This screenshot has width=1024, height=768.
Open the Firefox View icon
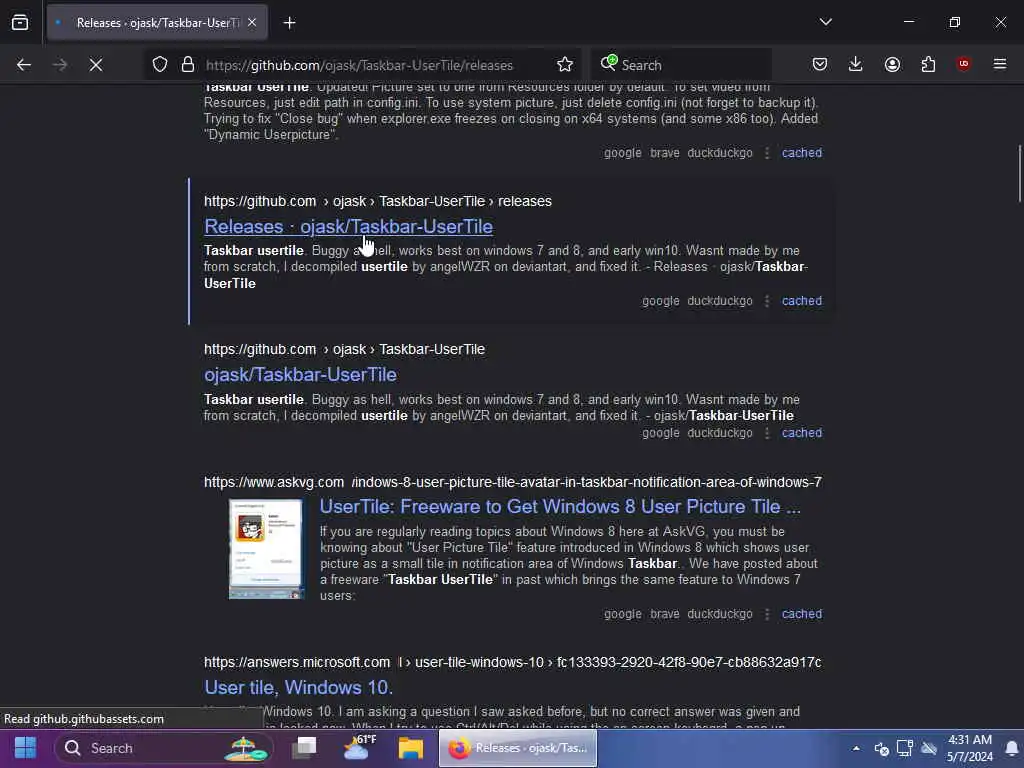tap(20, 23)
